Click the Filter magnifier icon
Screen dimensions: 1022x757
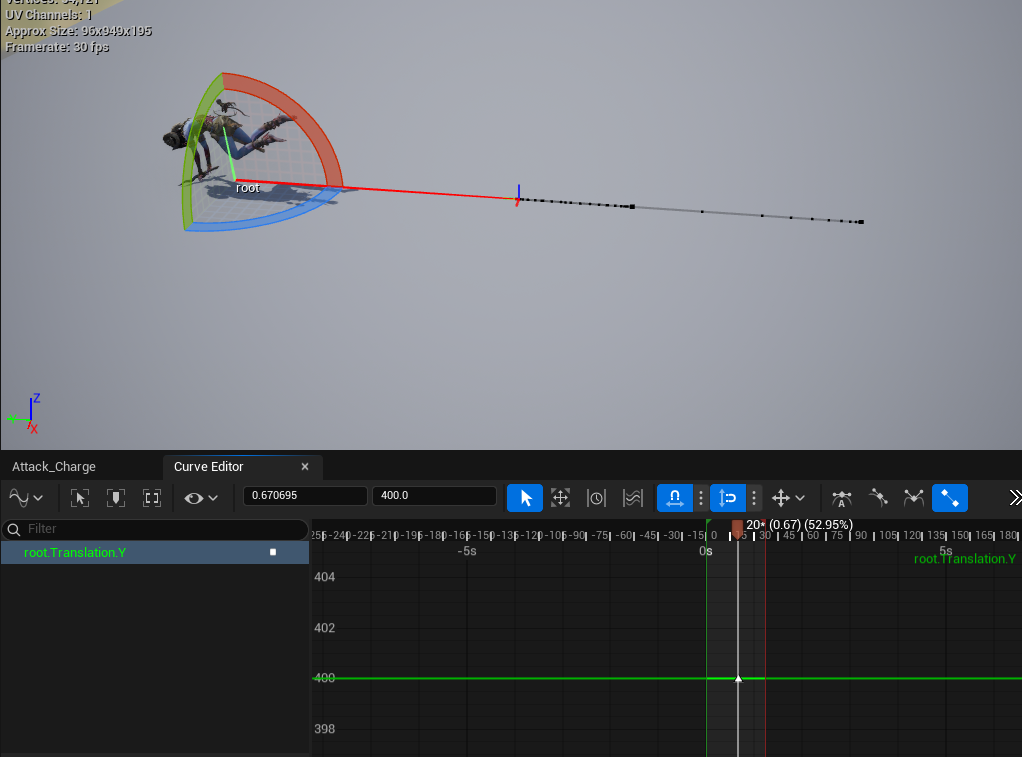tap(14, 529)
